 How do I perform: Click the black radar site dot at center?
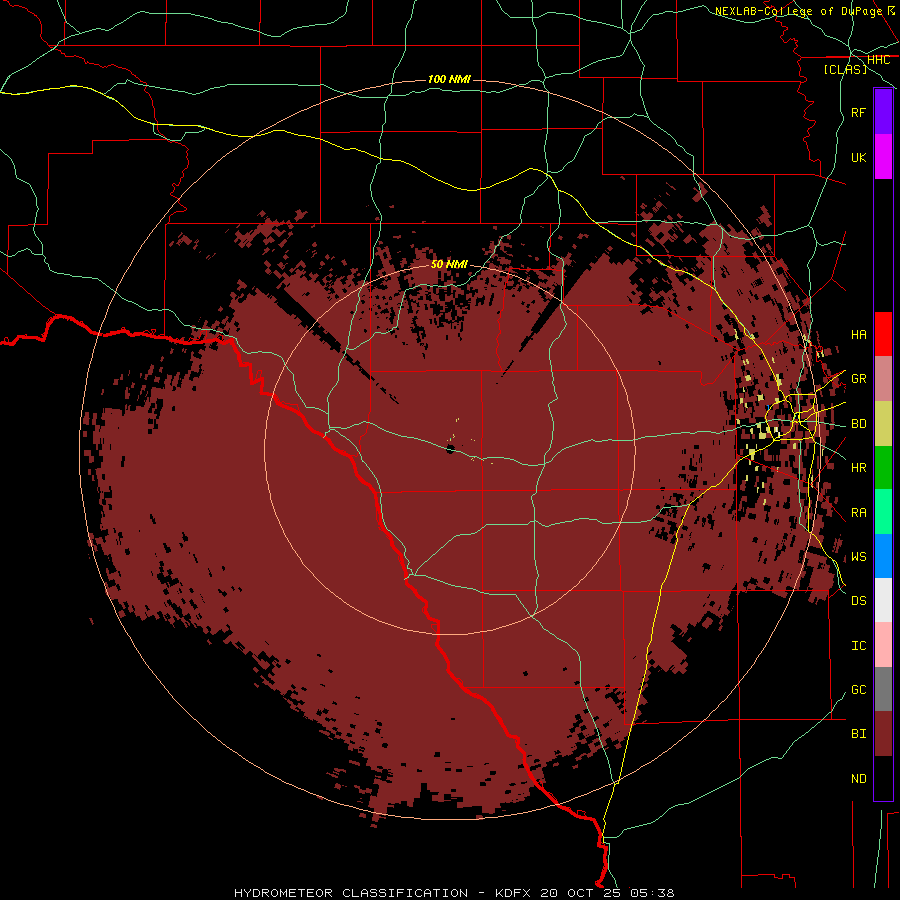(x=450, y=449)
